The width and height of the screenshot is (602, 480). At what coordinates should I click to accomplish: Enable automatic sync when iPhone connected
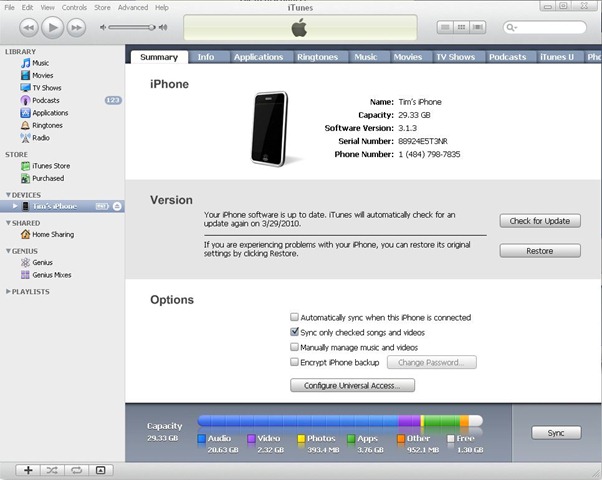click(294, 317)
